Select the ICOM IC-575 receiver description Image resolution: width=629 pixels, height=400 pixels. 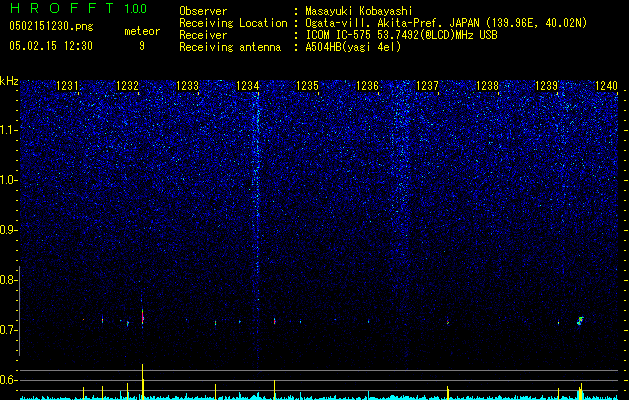(401, 35)
